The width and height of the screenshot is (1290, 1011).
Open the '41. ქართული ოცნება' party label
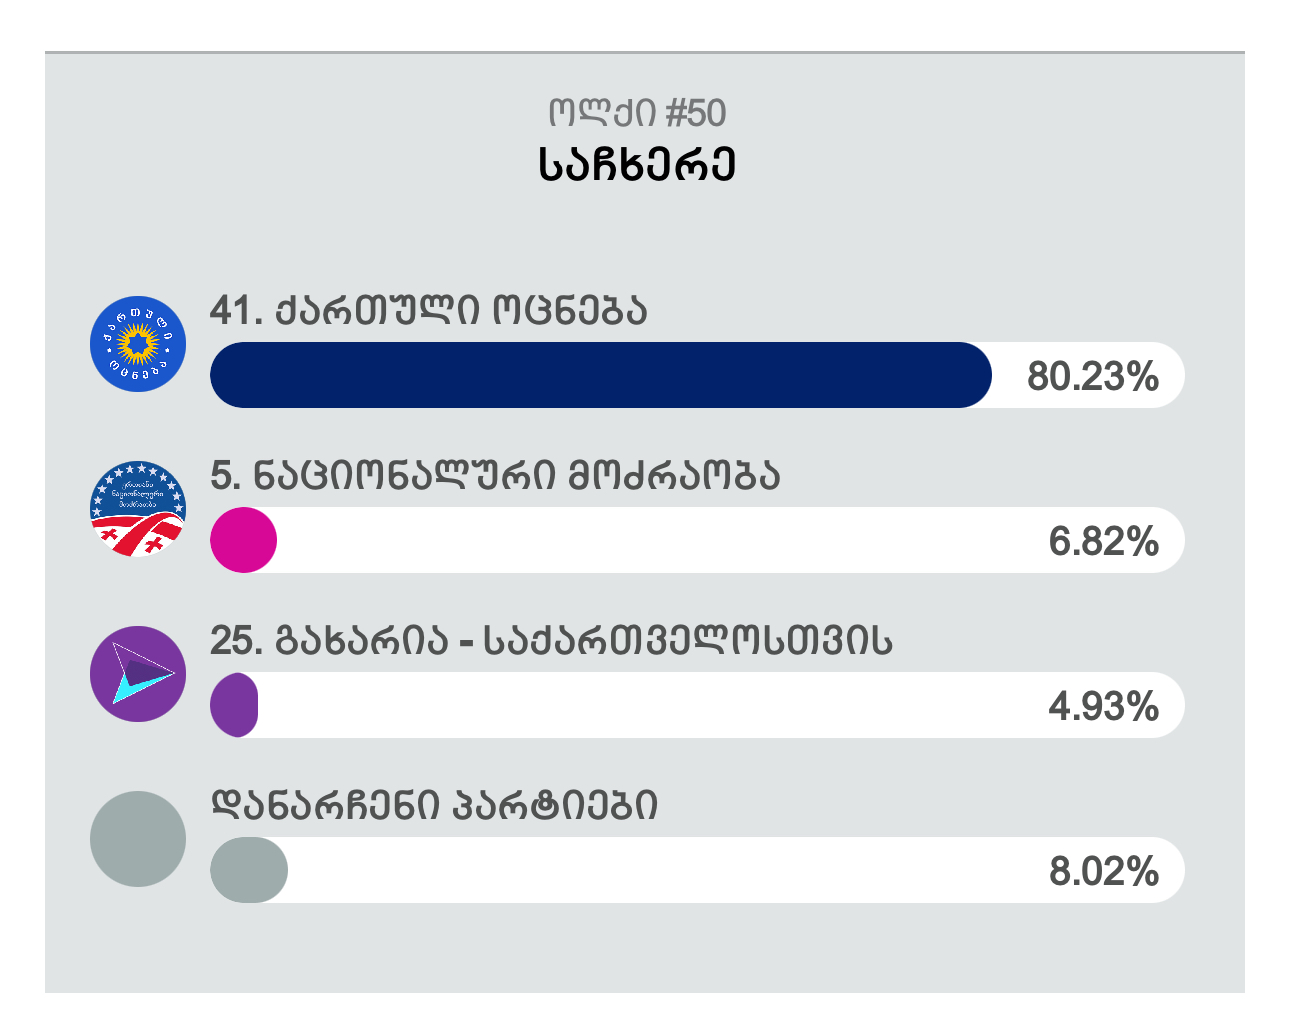coord(428,311)
